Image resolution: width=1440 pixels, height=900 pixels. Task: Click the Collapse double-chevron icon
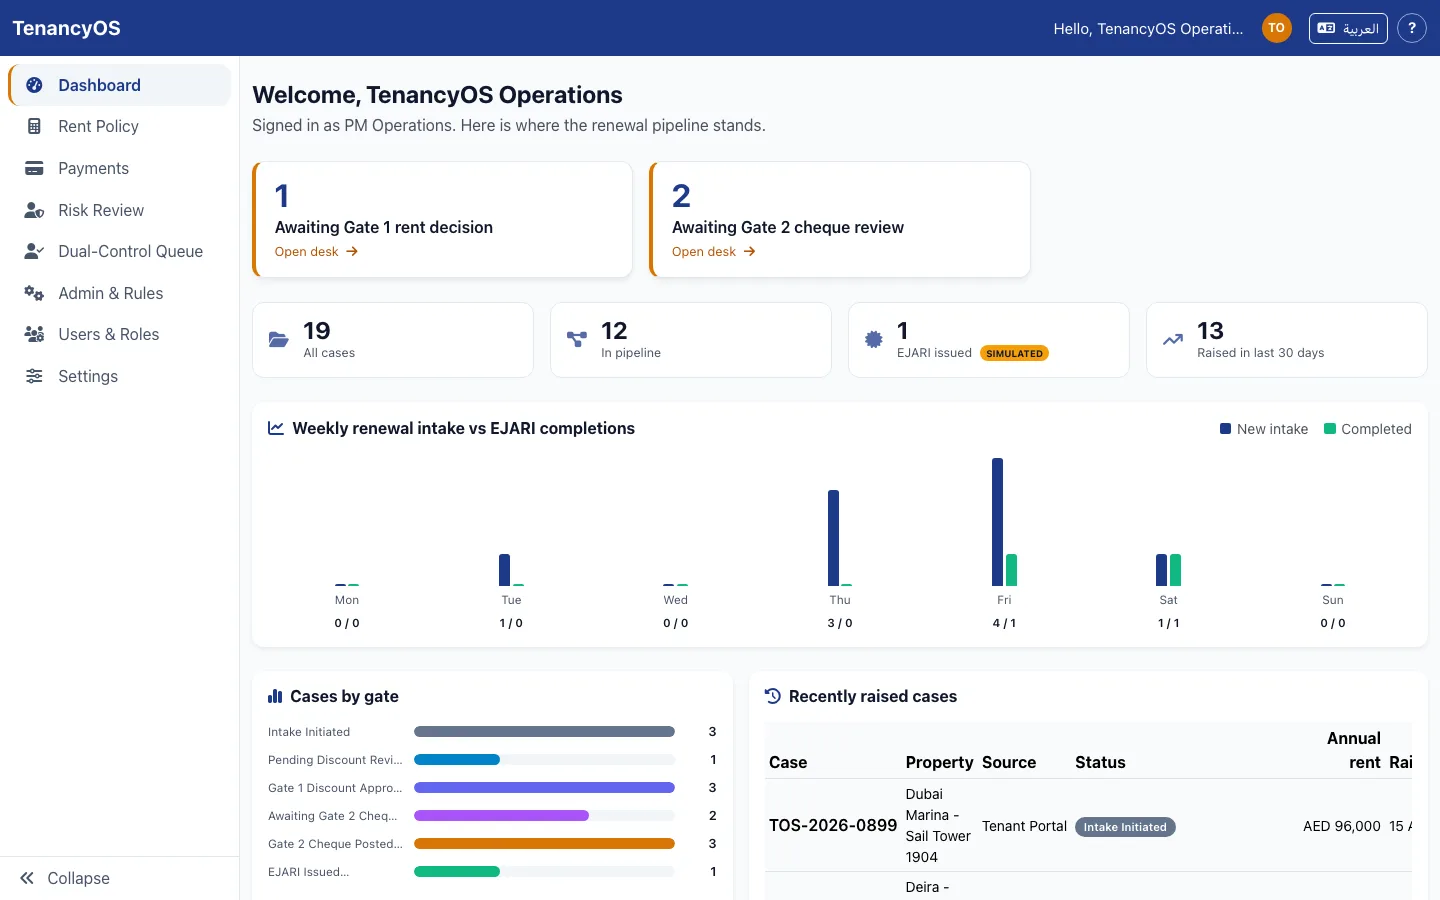[27, 878]
